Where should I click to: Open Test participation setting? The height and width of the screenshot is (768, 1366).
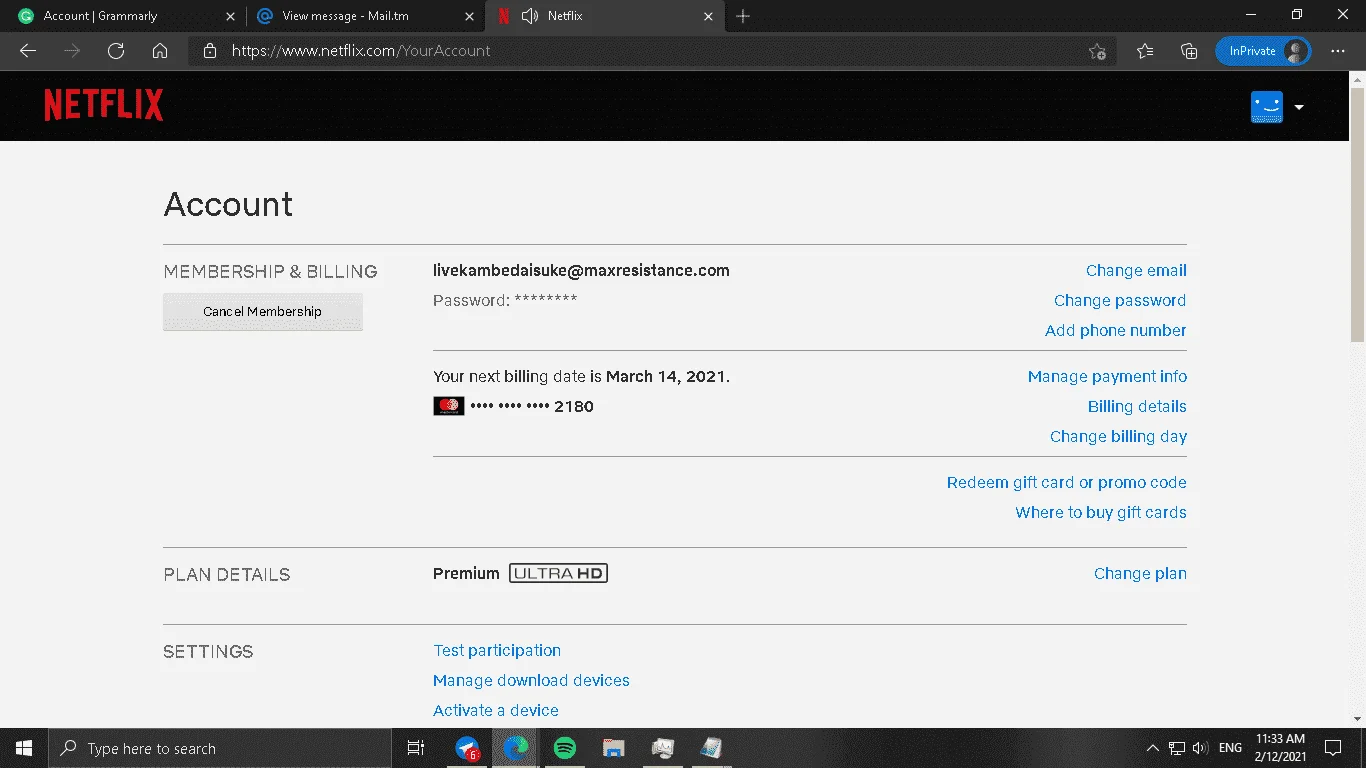497,651
